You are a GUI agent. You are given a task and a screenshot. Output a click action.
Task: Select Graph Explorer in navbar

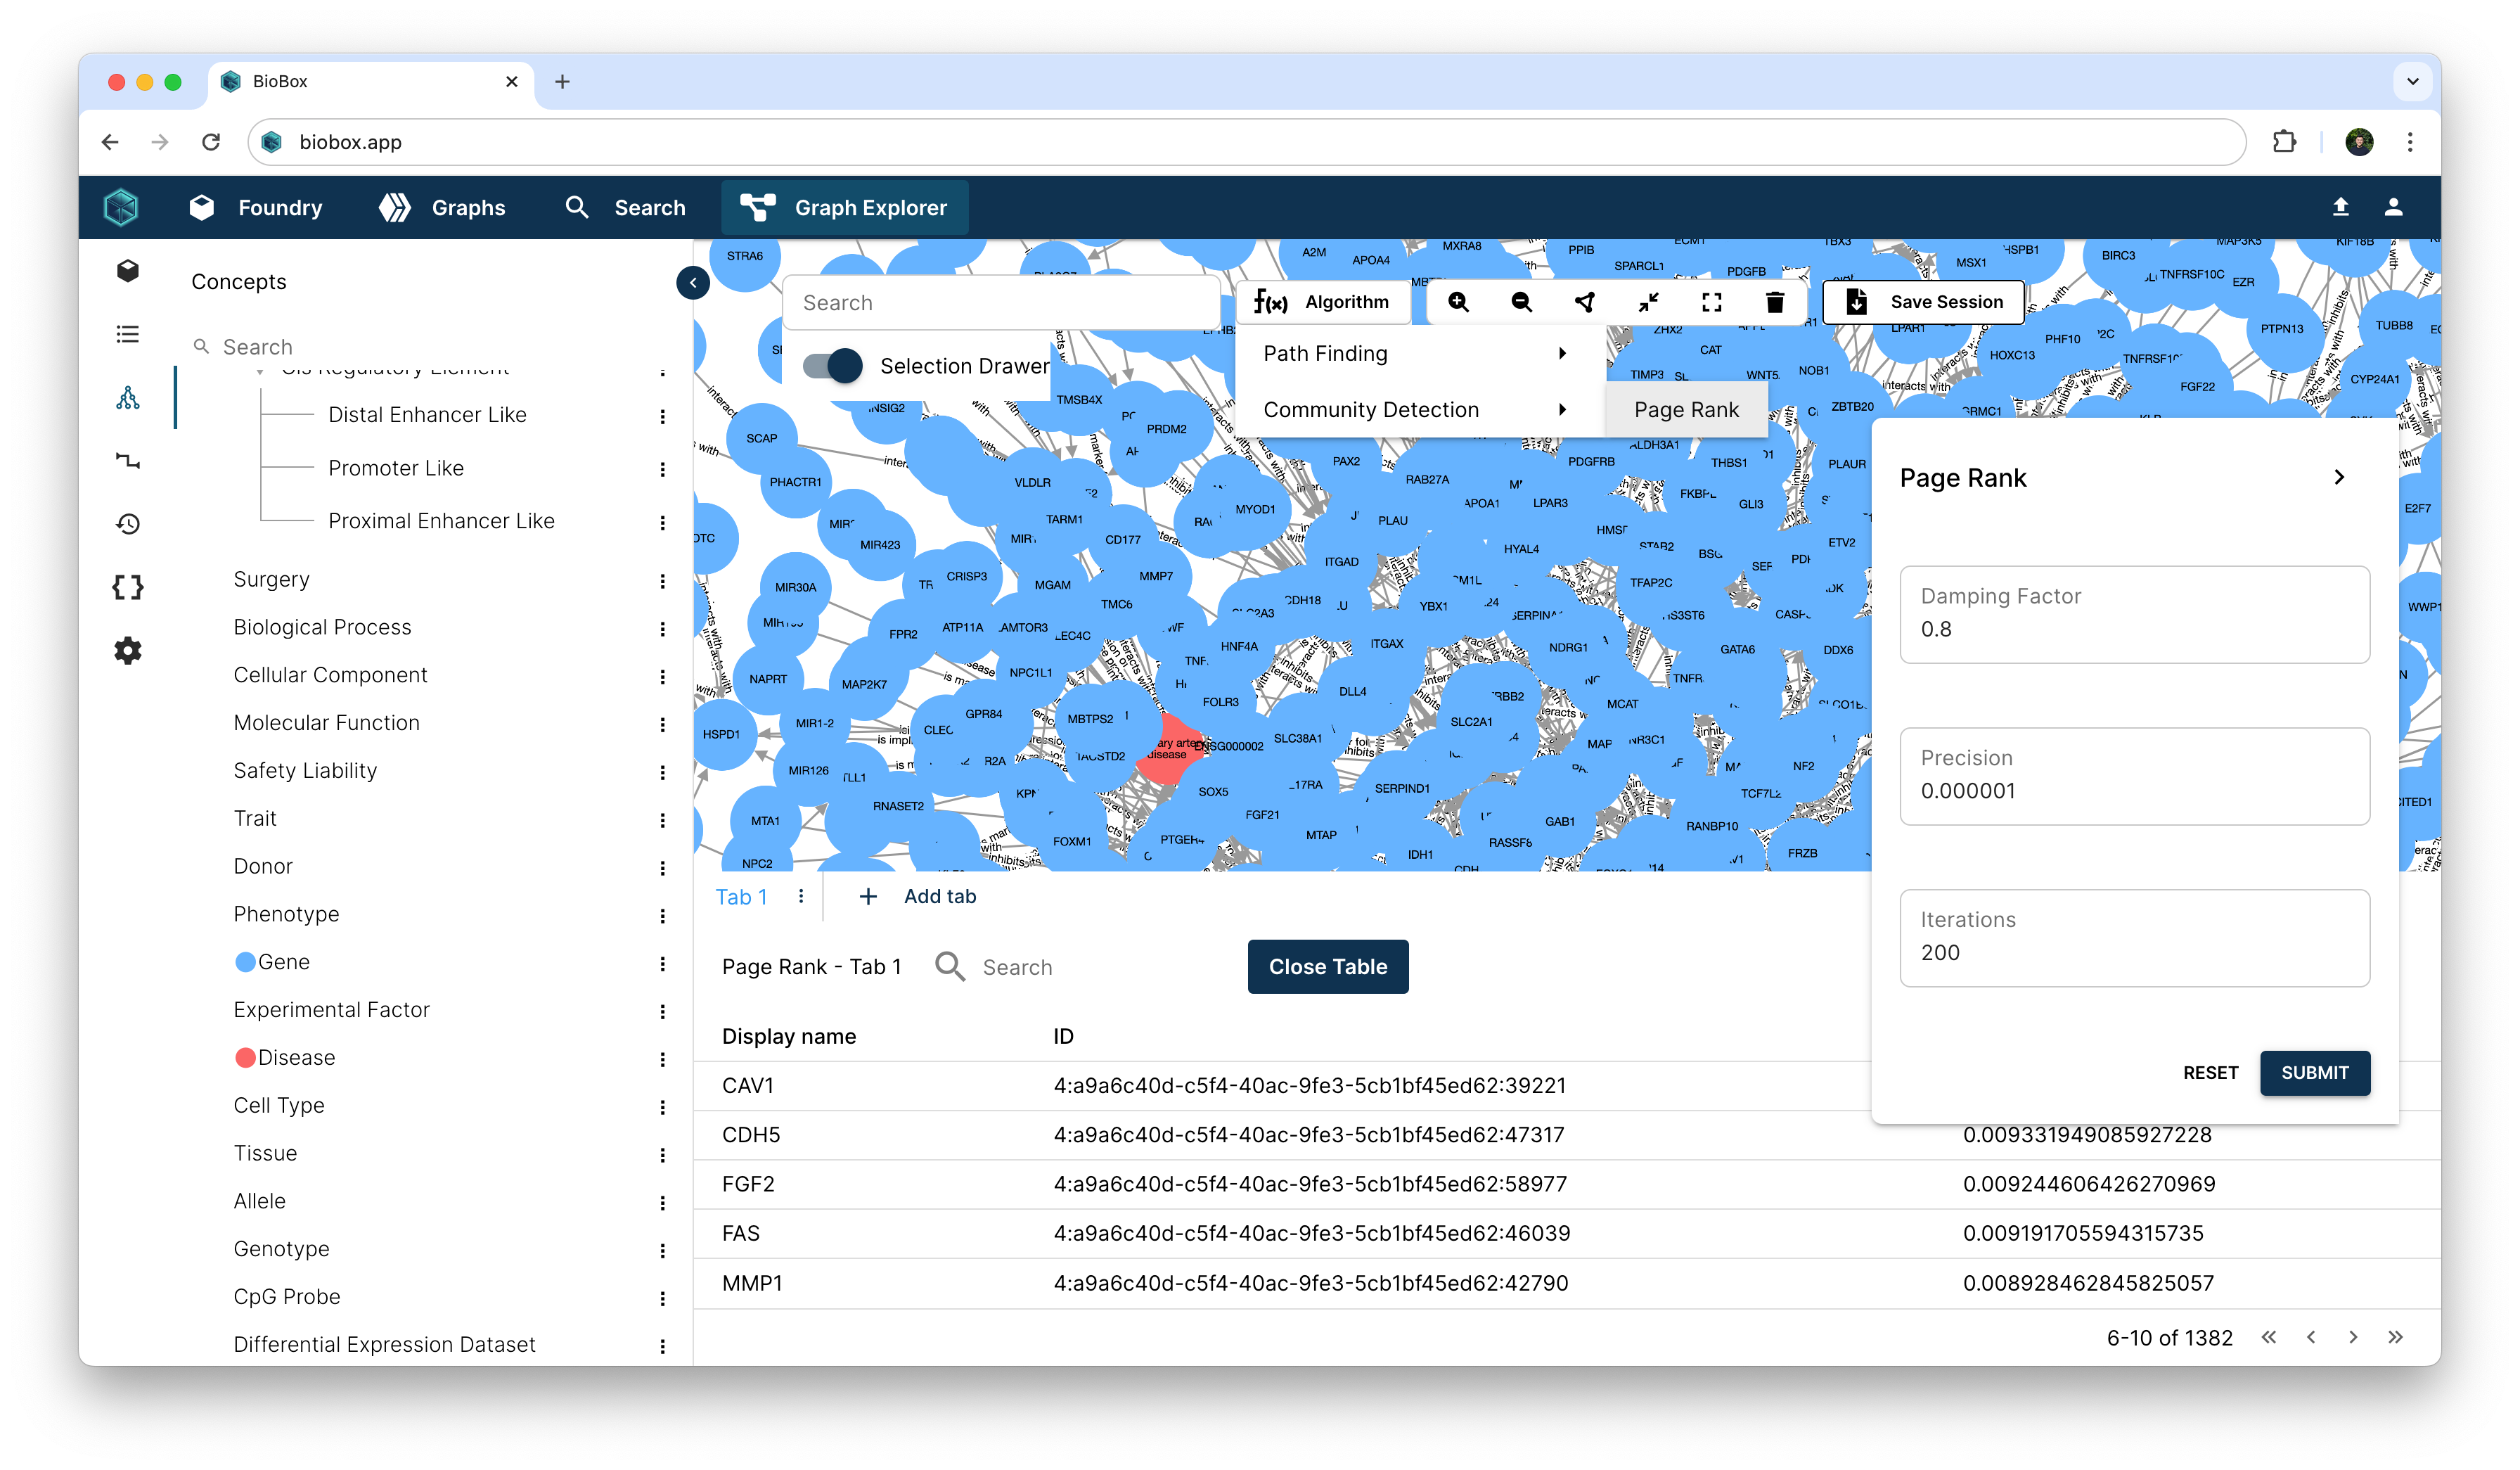(x=844, y=208)
